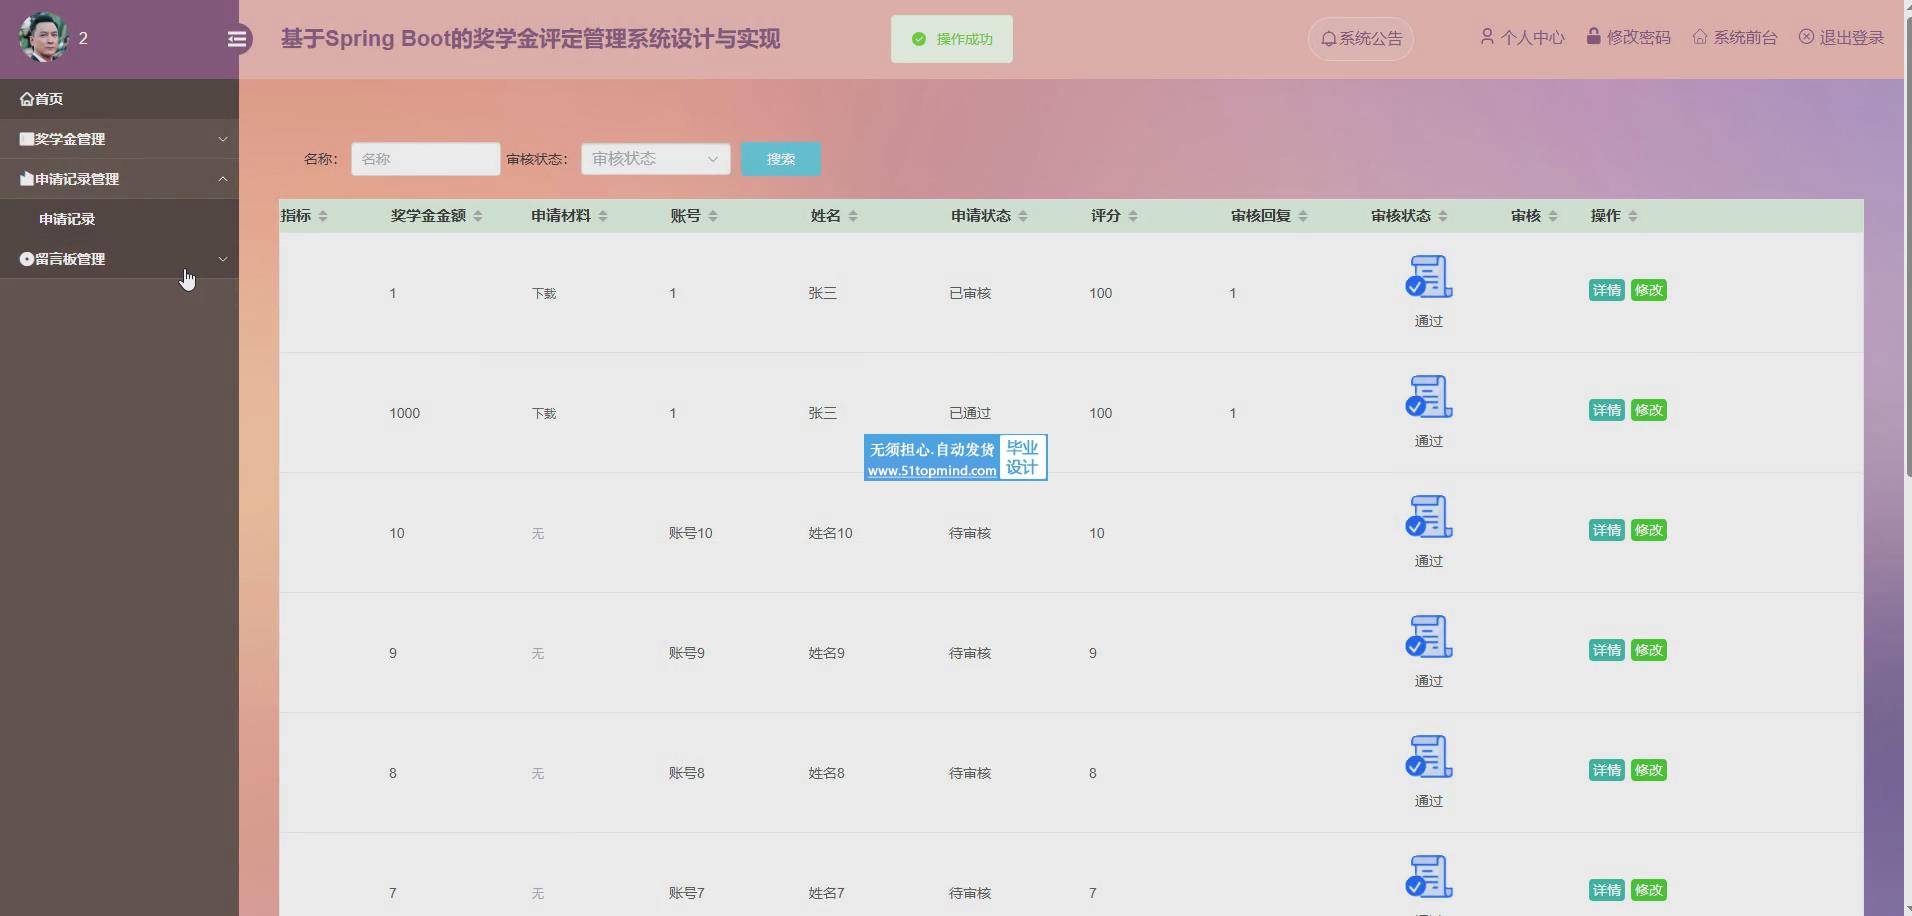Click the audit icon for 张三's 1000 row

click(1428, 397)
